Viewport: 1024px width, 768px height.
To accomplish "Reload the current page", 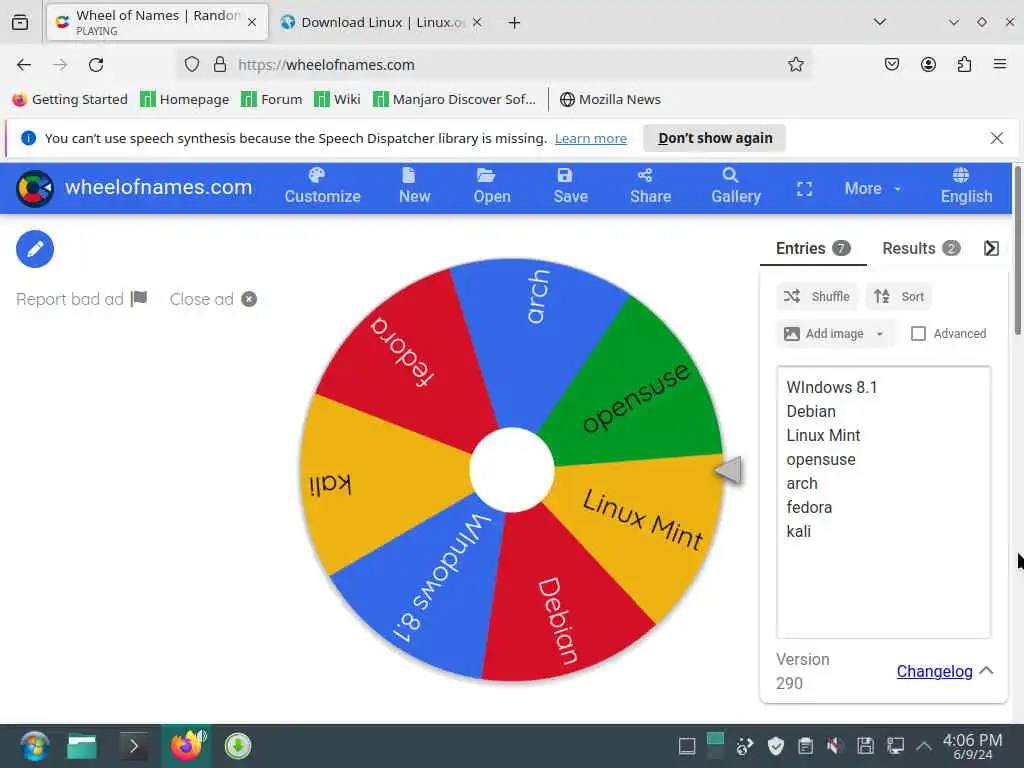I will click(96, 65).
